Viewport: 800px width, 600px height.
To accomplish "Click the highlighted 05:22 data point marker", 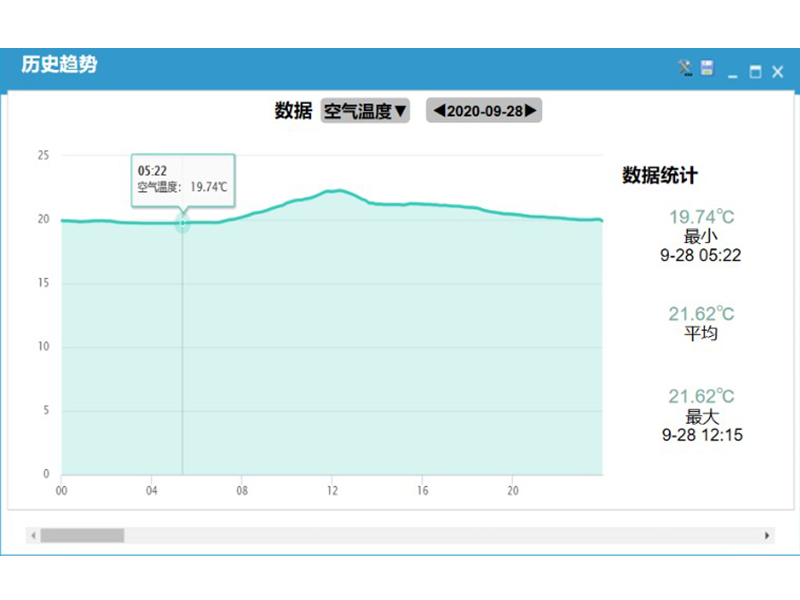I will 182,223.
